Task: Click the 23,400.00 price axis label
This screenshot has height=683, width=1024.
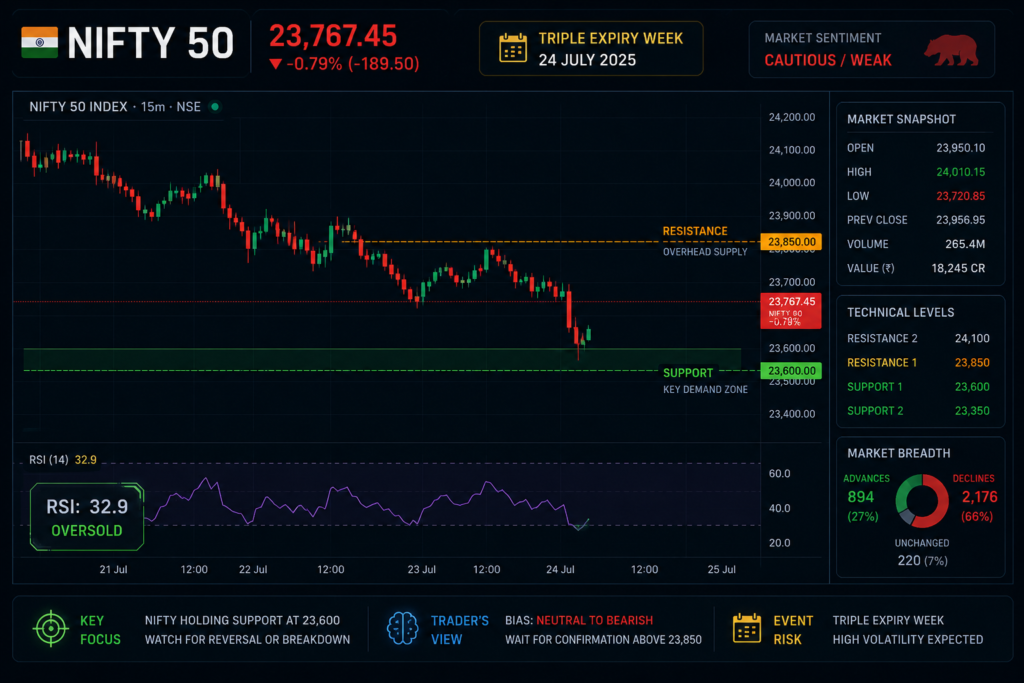Action: click(792, 414)
